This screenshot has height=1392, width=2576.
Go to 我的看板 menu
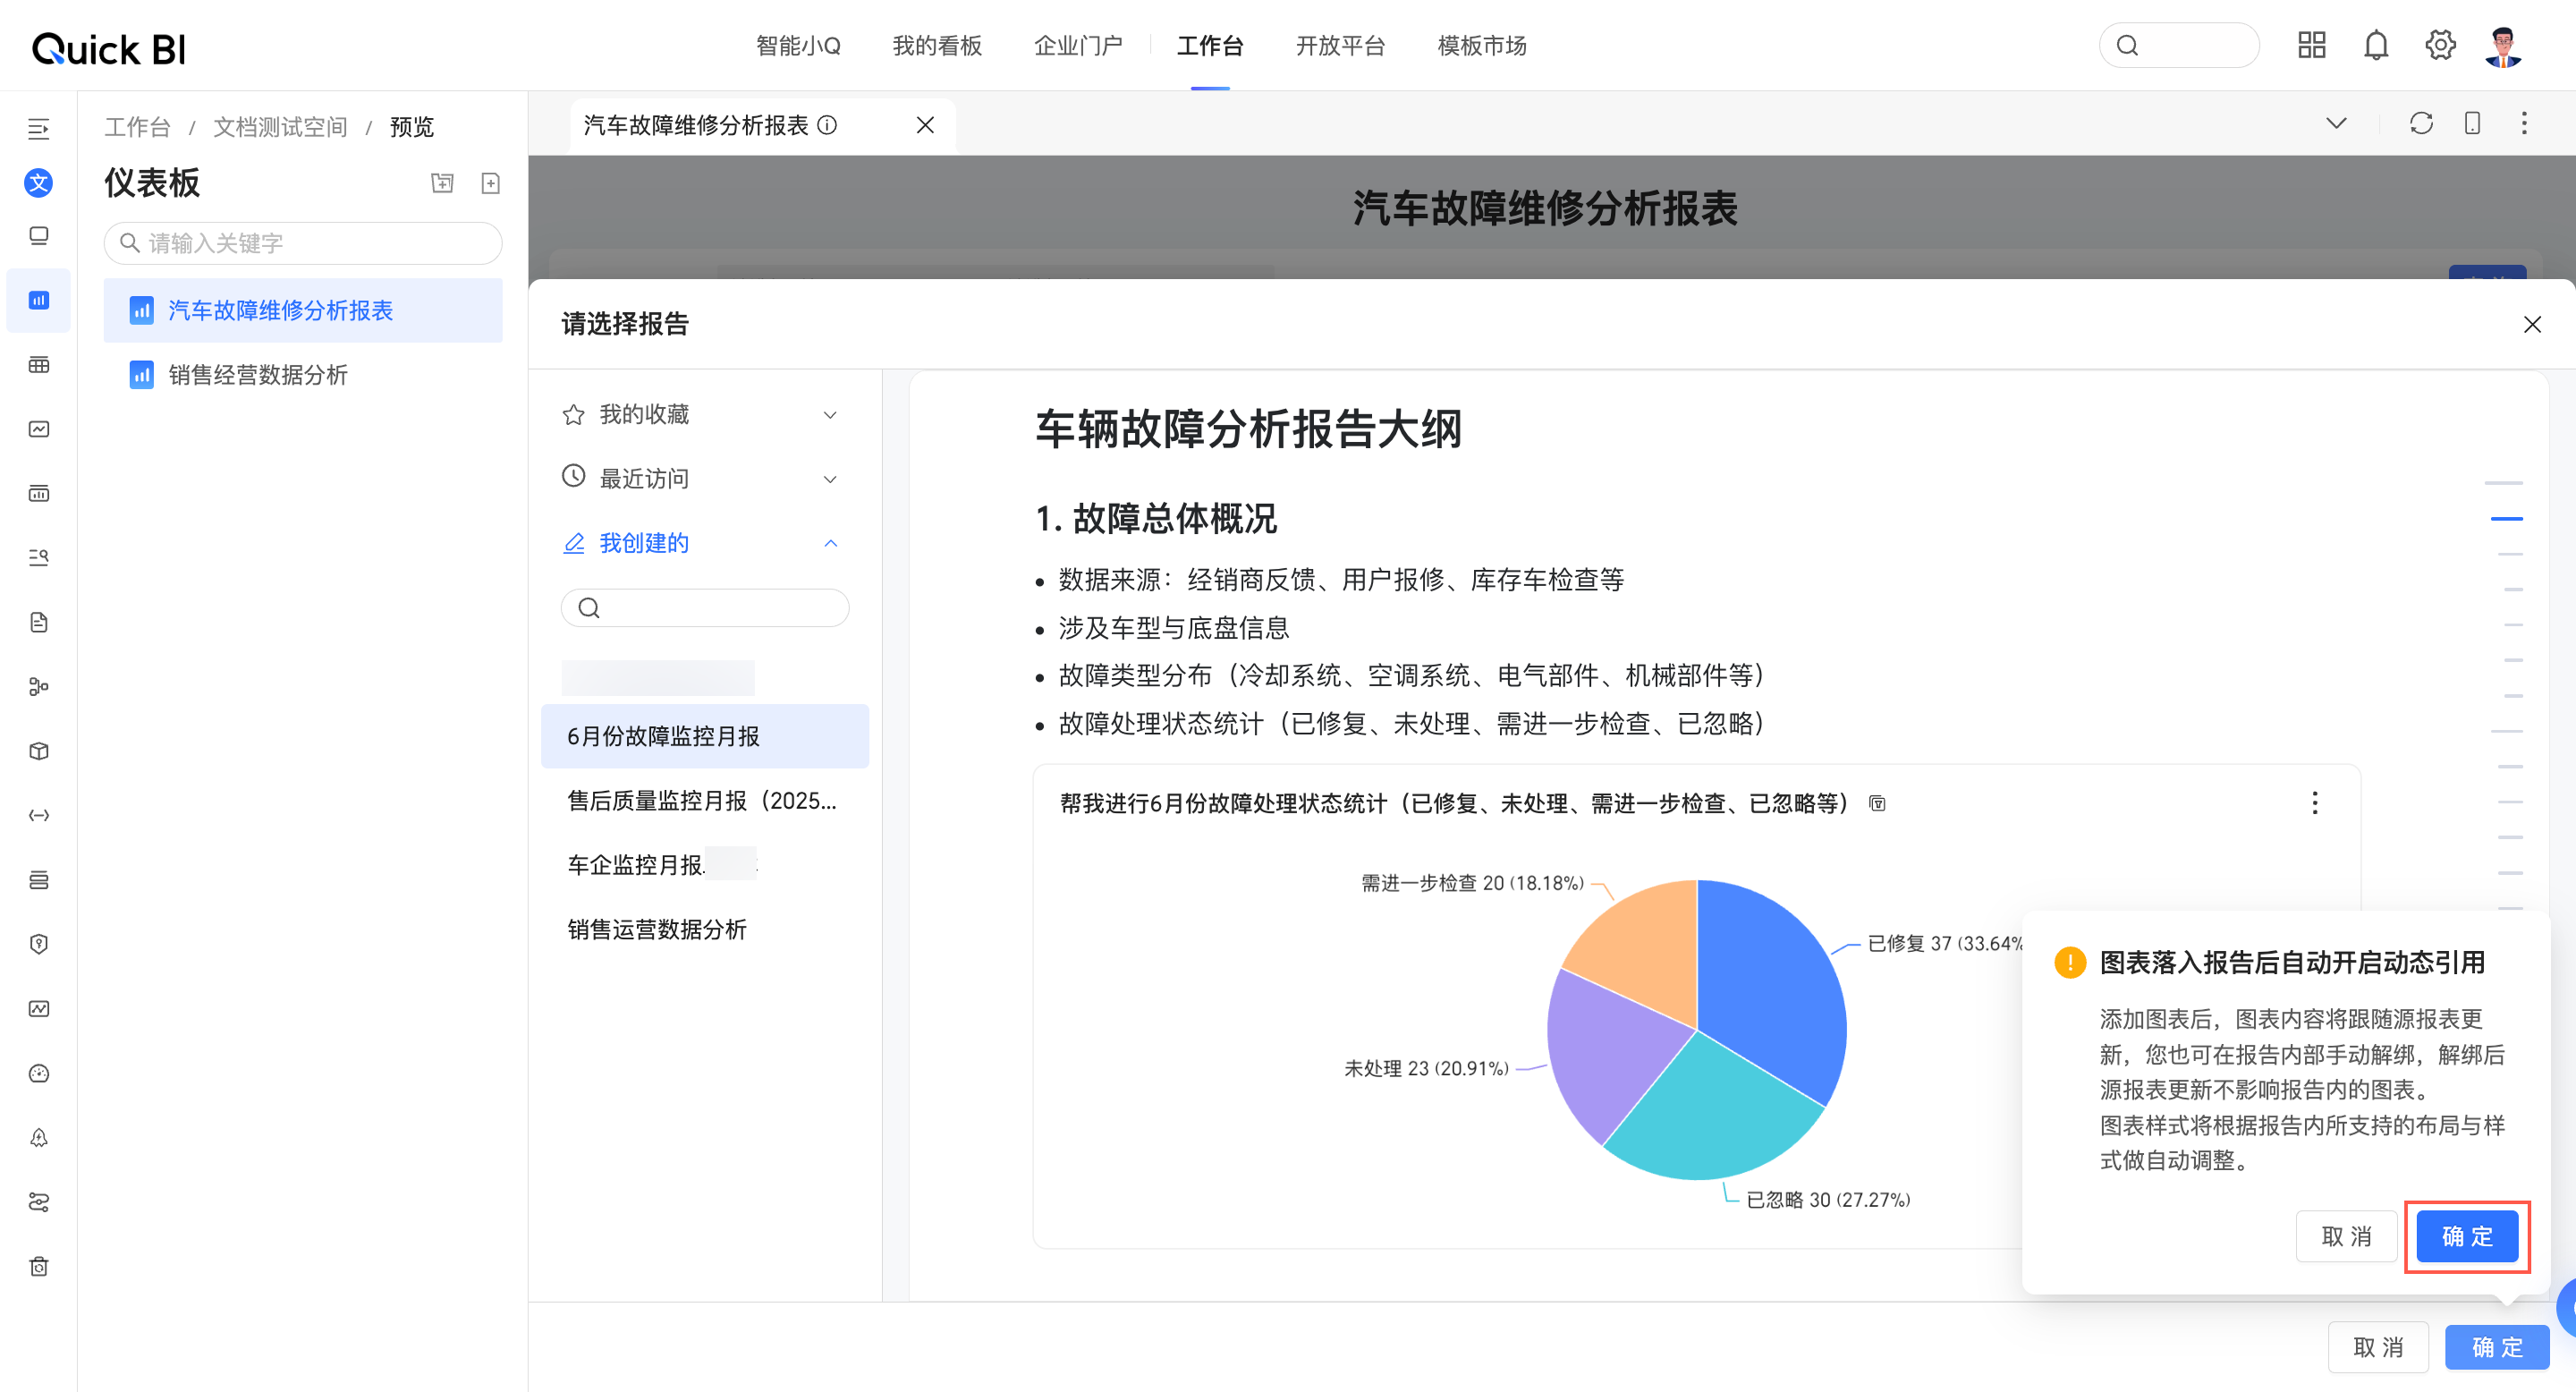[x=937, y=46]
